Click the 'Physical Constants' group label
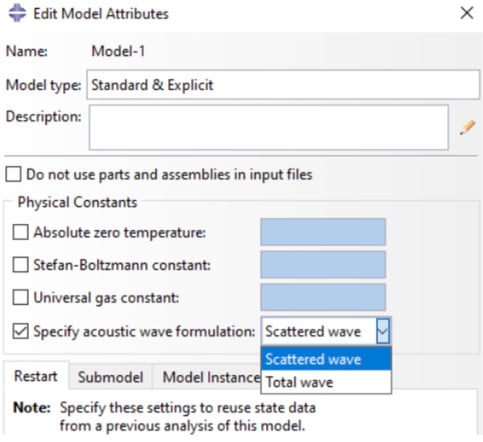Viewport: 483px width, 442px height. [77, 202]
